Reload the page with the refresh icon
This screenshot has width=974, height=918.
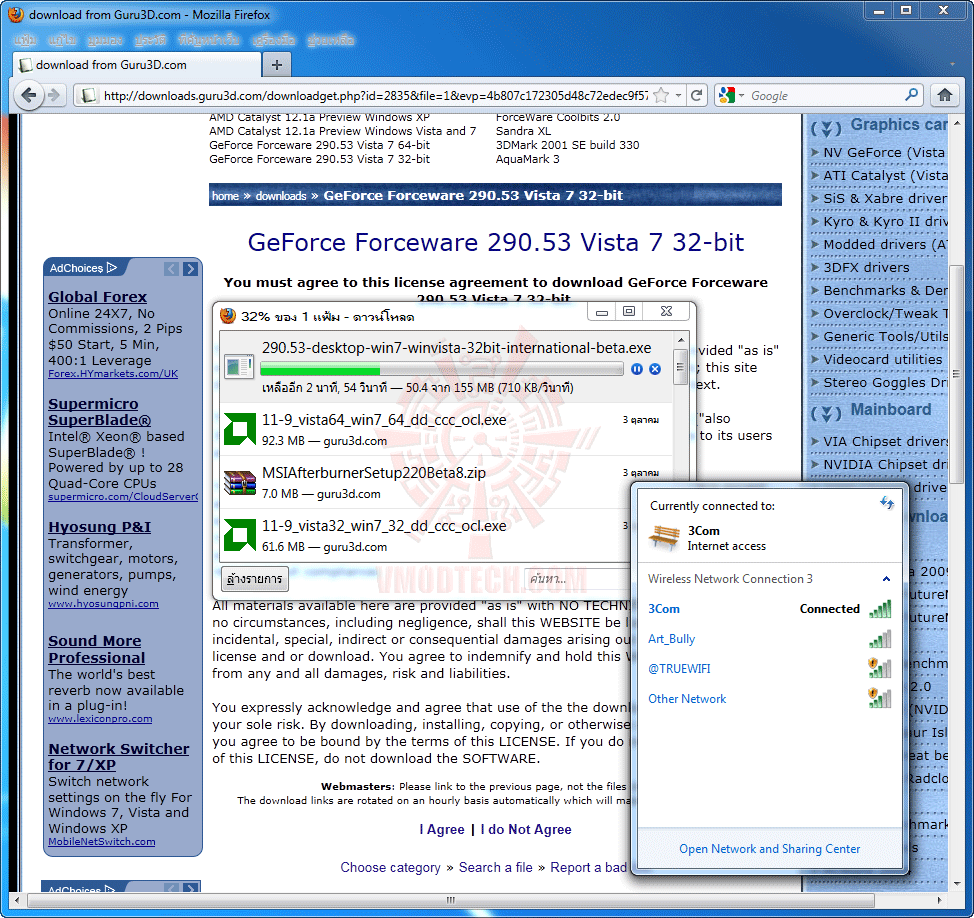tap(696, 95)
